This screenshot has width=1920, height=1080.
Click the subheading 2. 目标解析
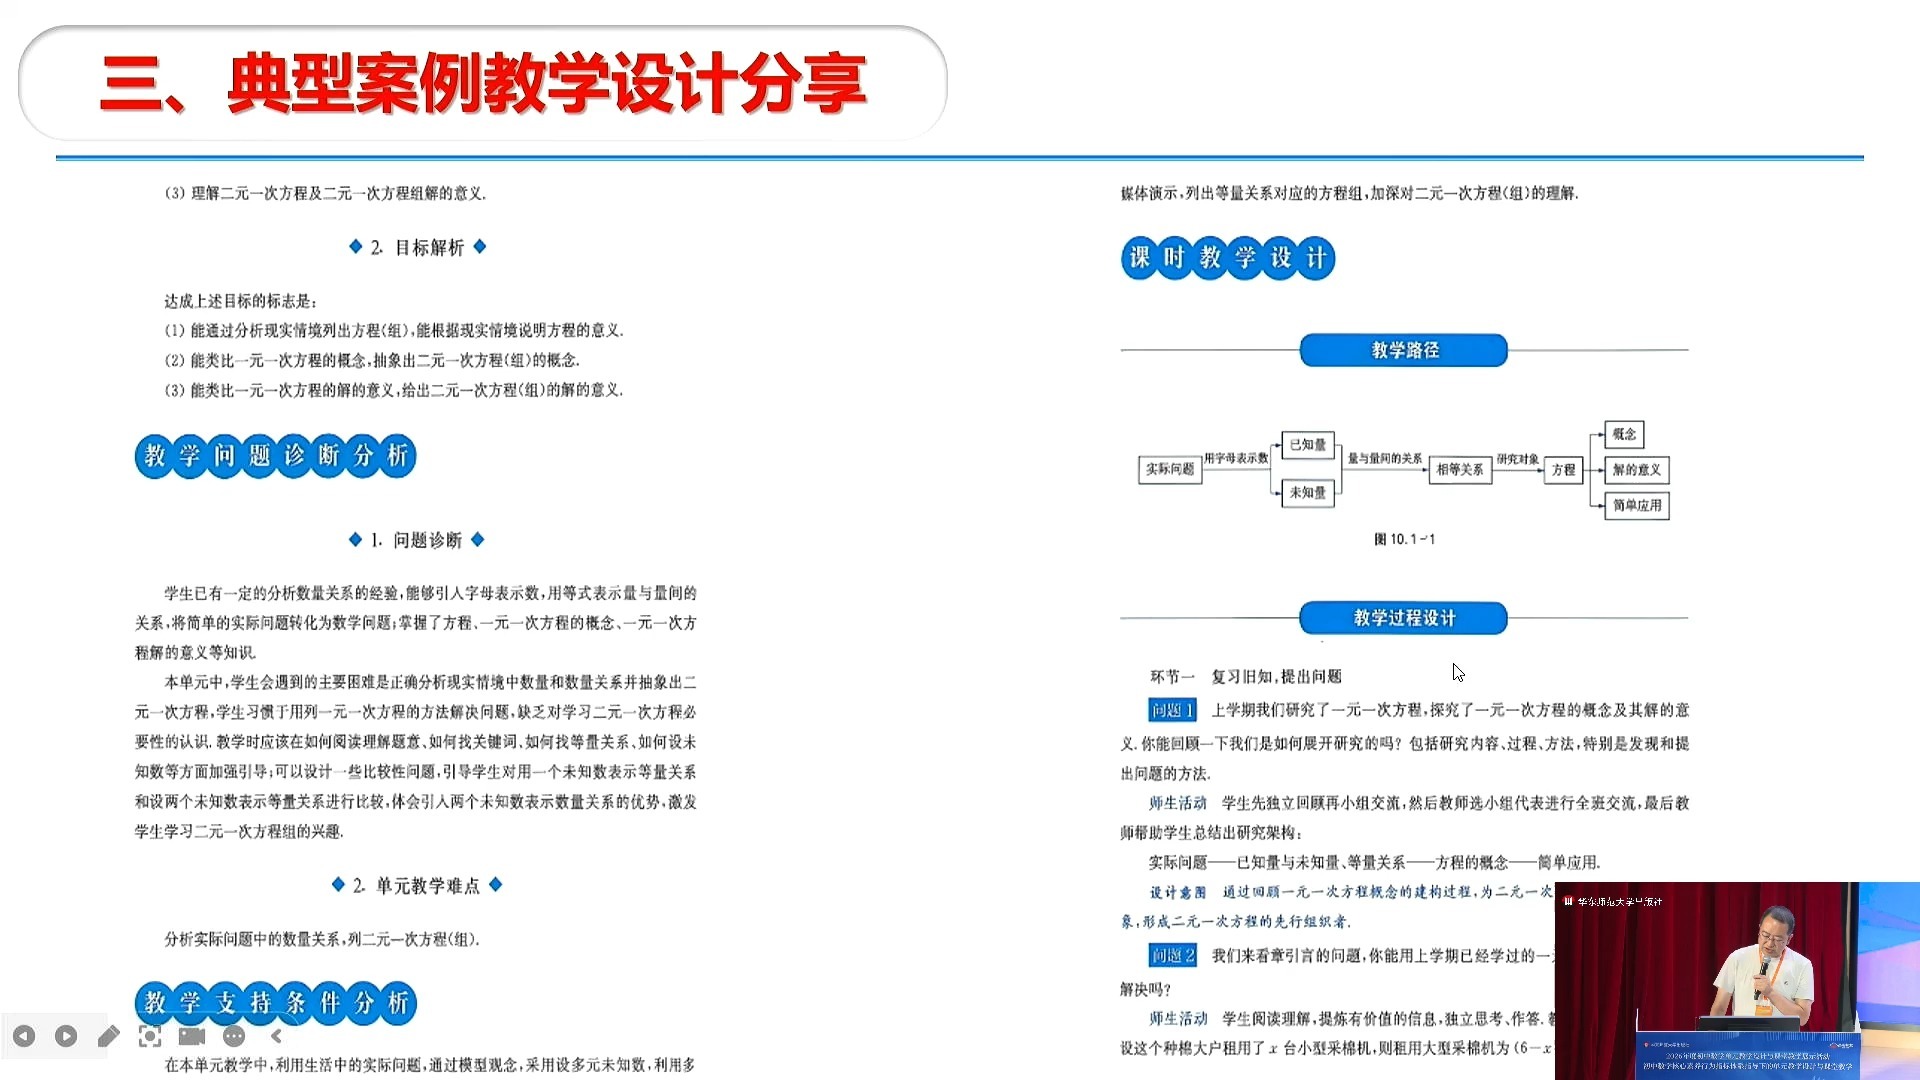click(x=417, y=247)
